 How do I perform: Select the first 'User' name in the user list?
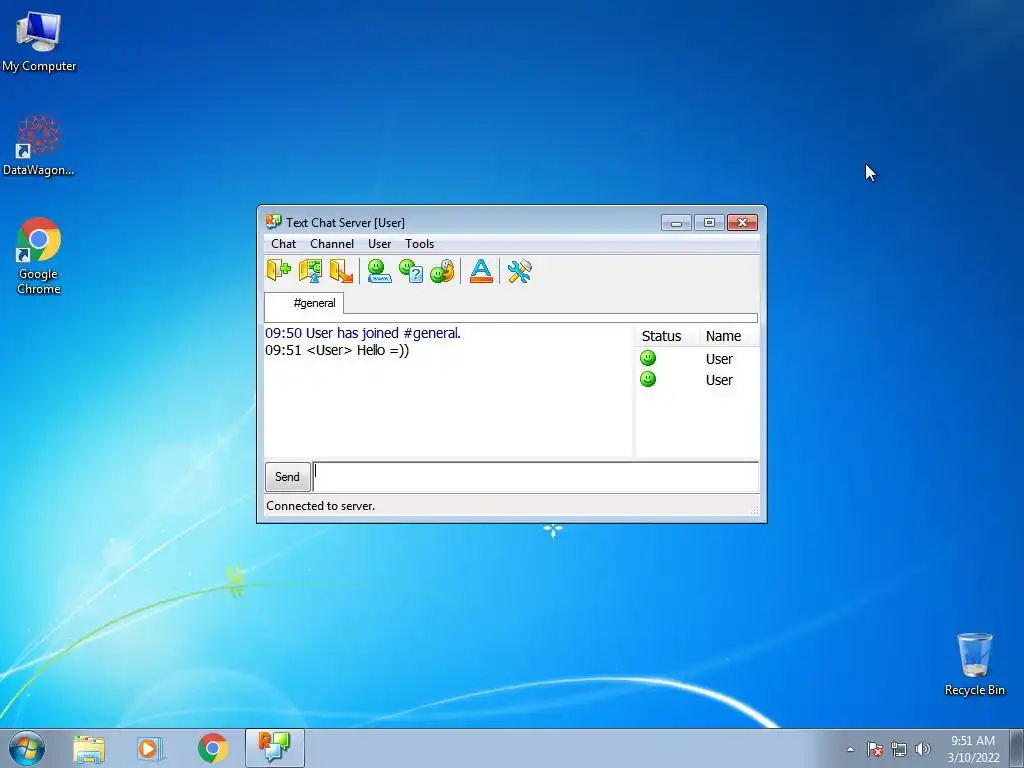(x=719, y=359)
